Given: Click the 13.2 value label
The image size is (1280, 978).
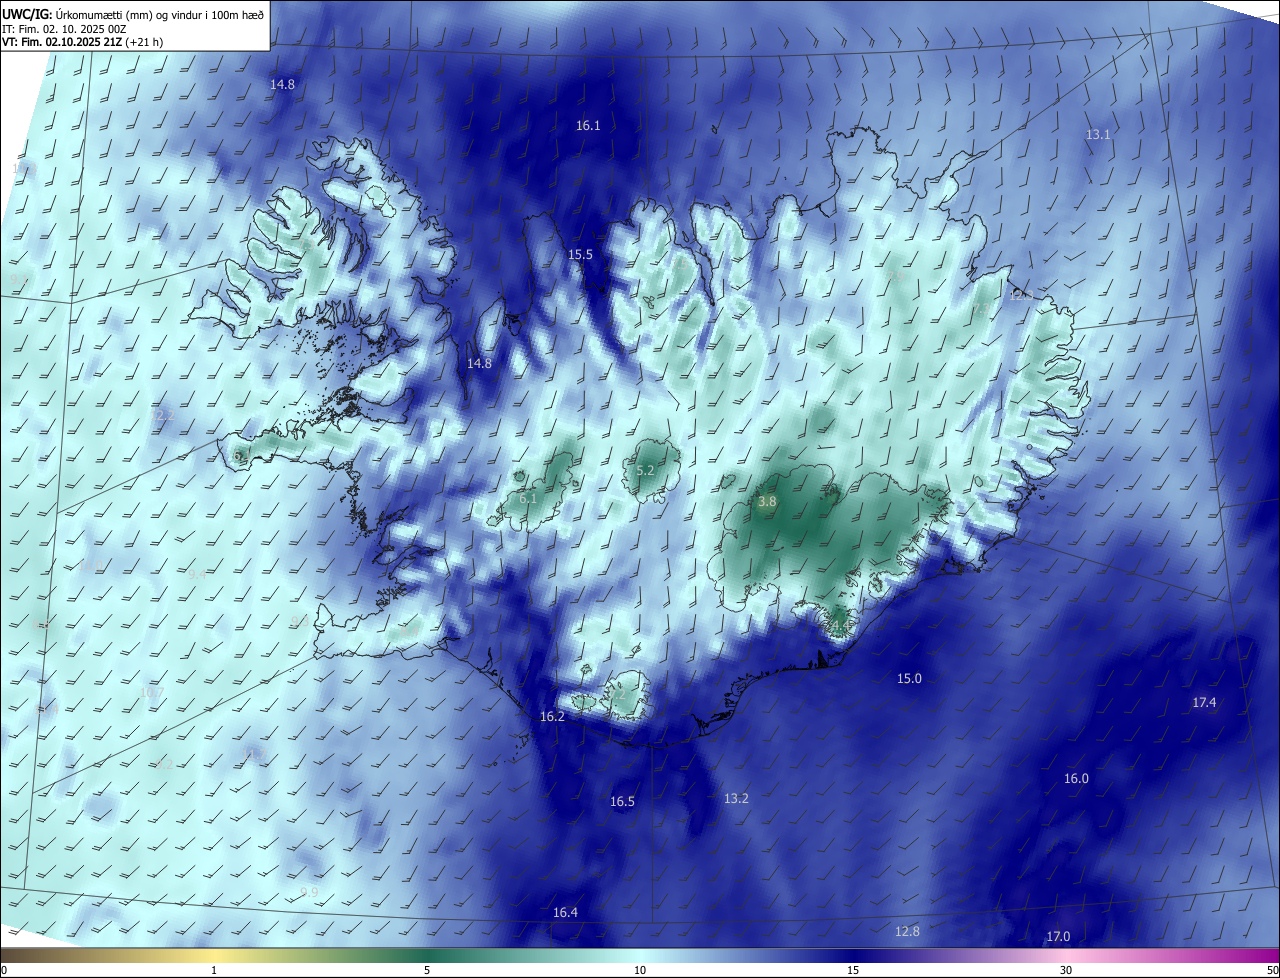Looking at the screenshot, I should tap(736, 798).
